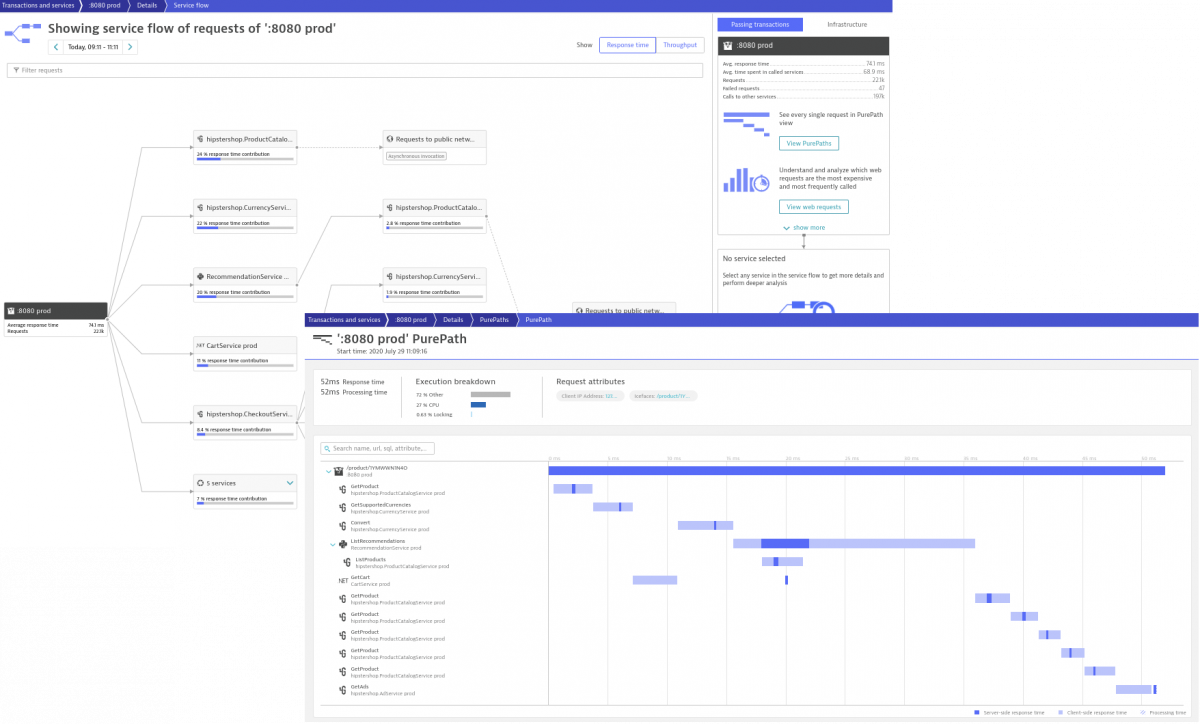Screen dimensions: 1200x724
Task: Click the Processing time color swatch in the legend
Action: pyautogui.click(x=1142, y=711)
